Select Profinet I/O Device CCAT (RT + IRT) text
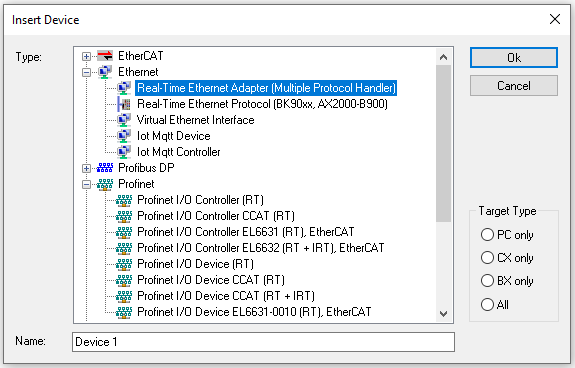Screen dimensions: 575x368 [226, 296]
